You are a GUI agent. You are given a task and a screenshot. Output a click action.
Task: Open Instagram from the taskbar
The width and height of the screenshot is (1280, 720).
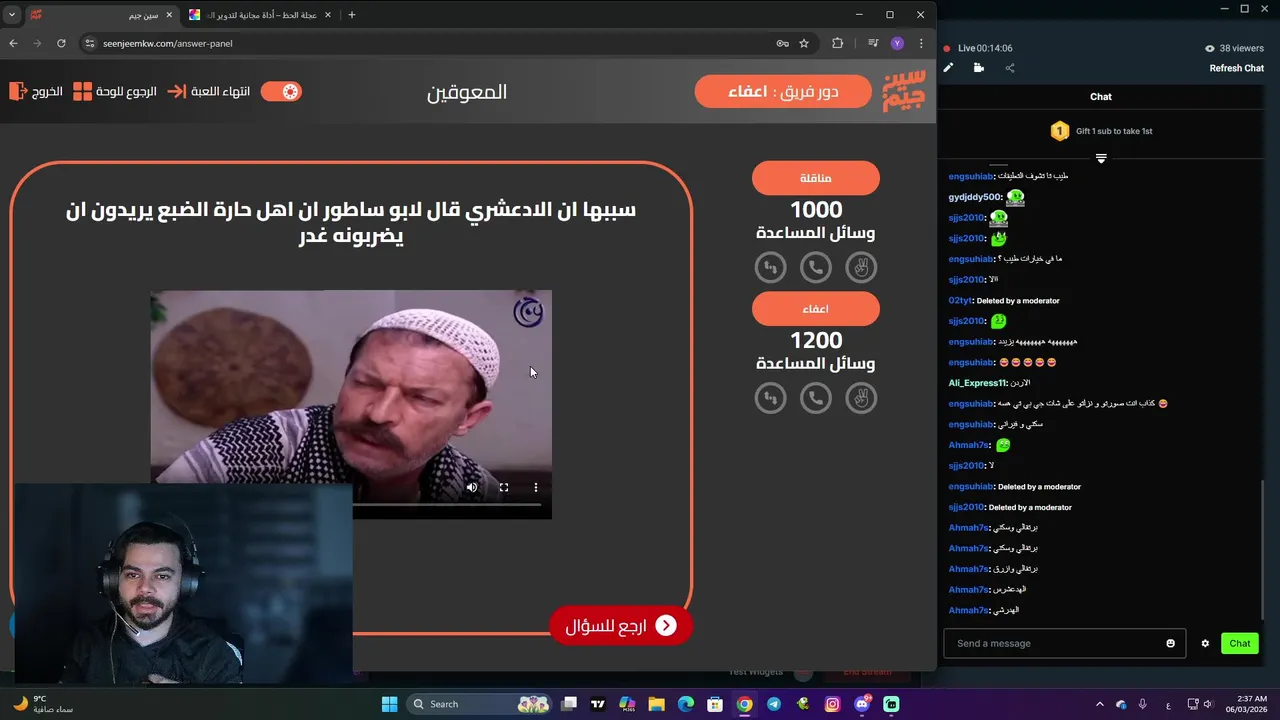(x=832, y=704)
